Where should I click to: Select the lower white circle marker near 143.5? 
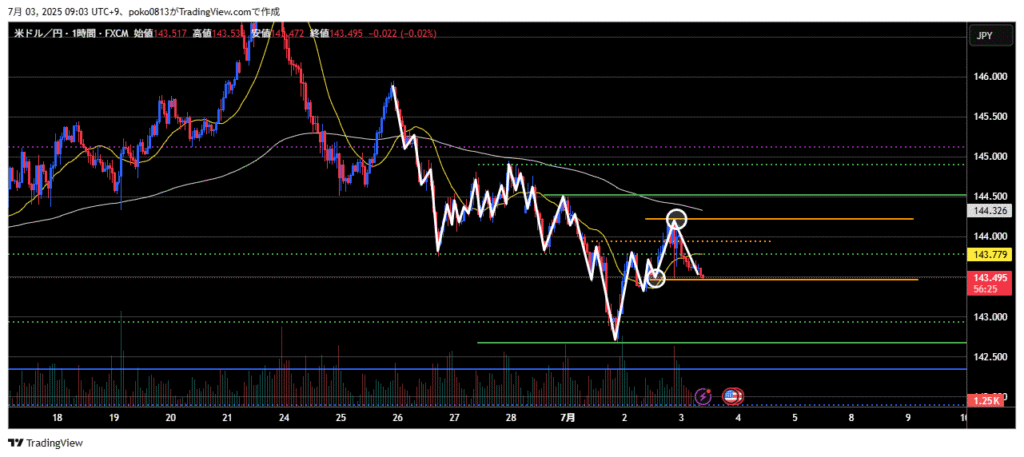656,278
